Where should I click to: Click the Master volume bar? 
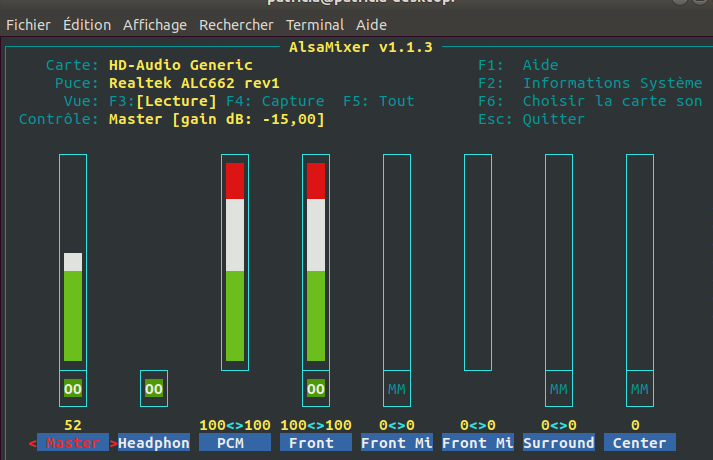pyautogui.click(x=73, y=262)
